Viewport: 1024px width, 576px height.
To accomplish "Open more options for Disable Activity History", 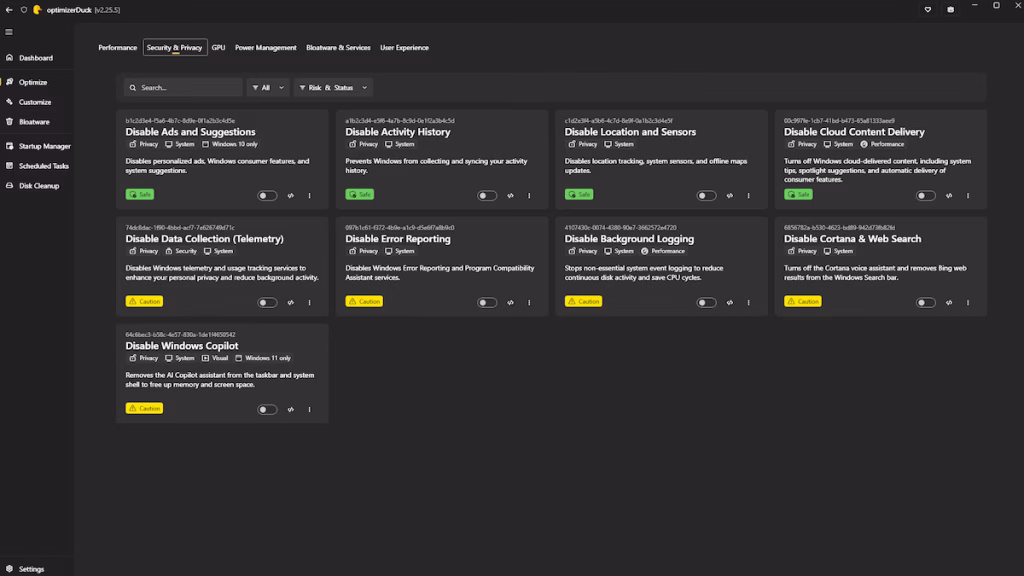I will 529,195.
